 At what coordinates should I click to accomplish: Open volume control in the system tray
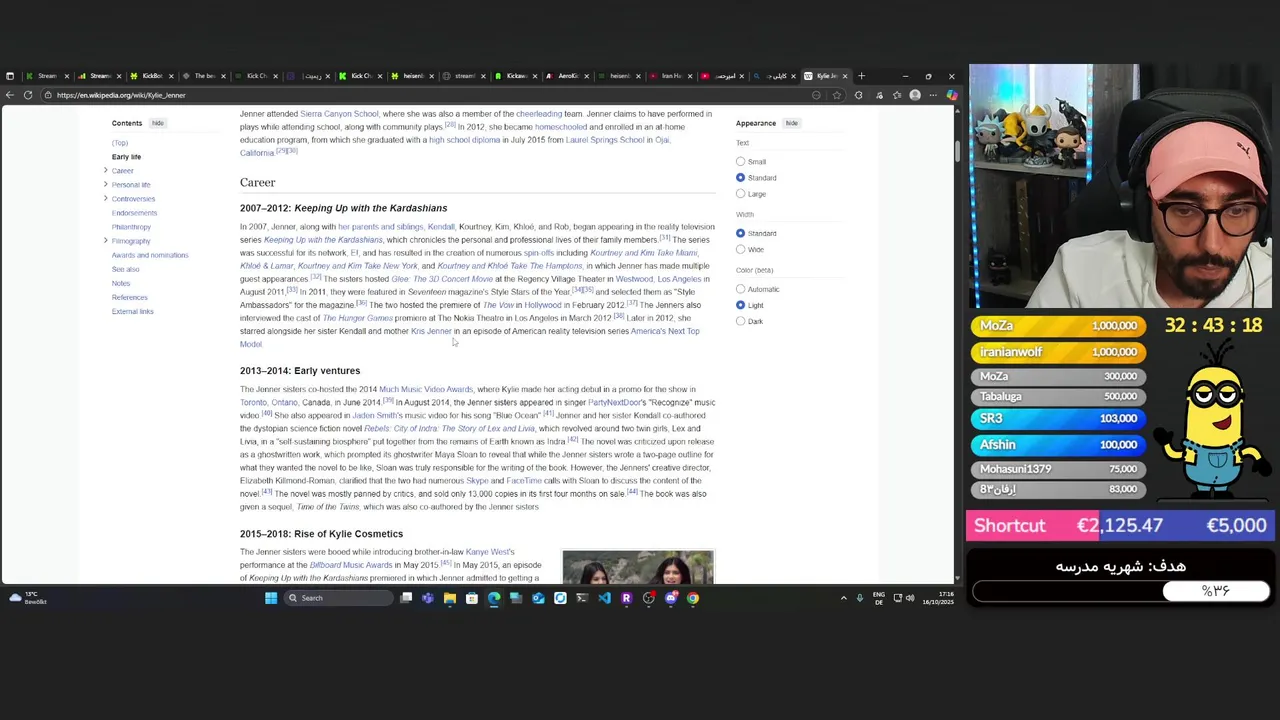point(910,598)
